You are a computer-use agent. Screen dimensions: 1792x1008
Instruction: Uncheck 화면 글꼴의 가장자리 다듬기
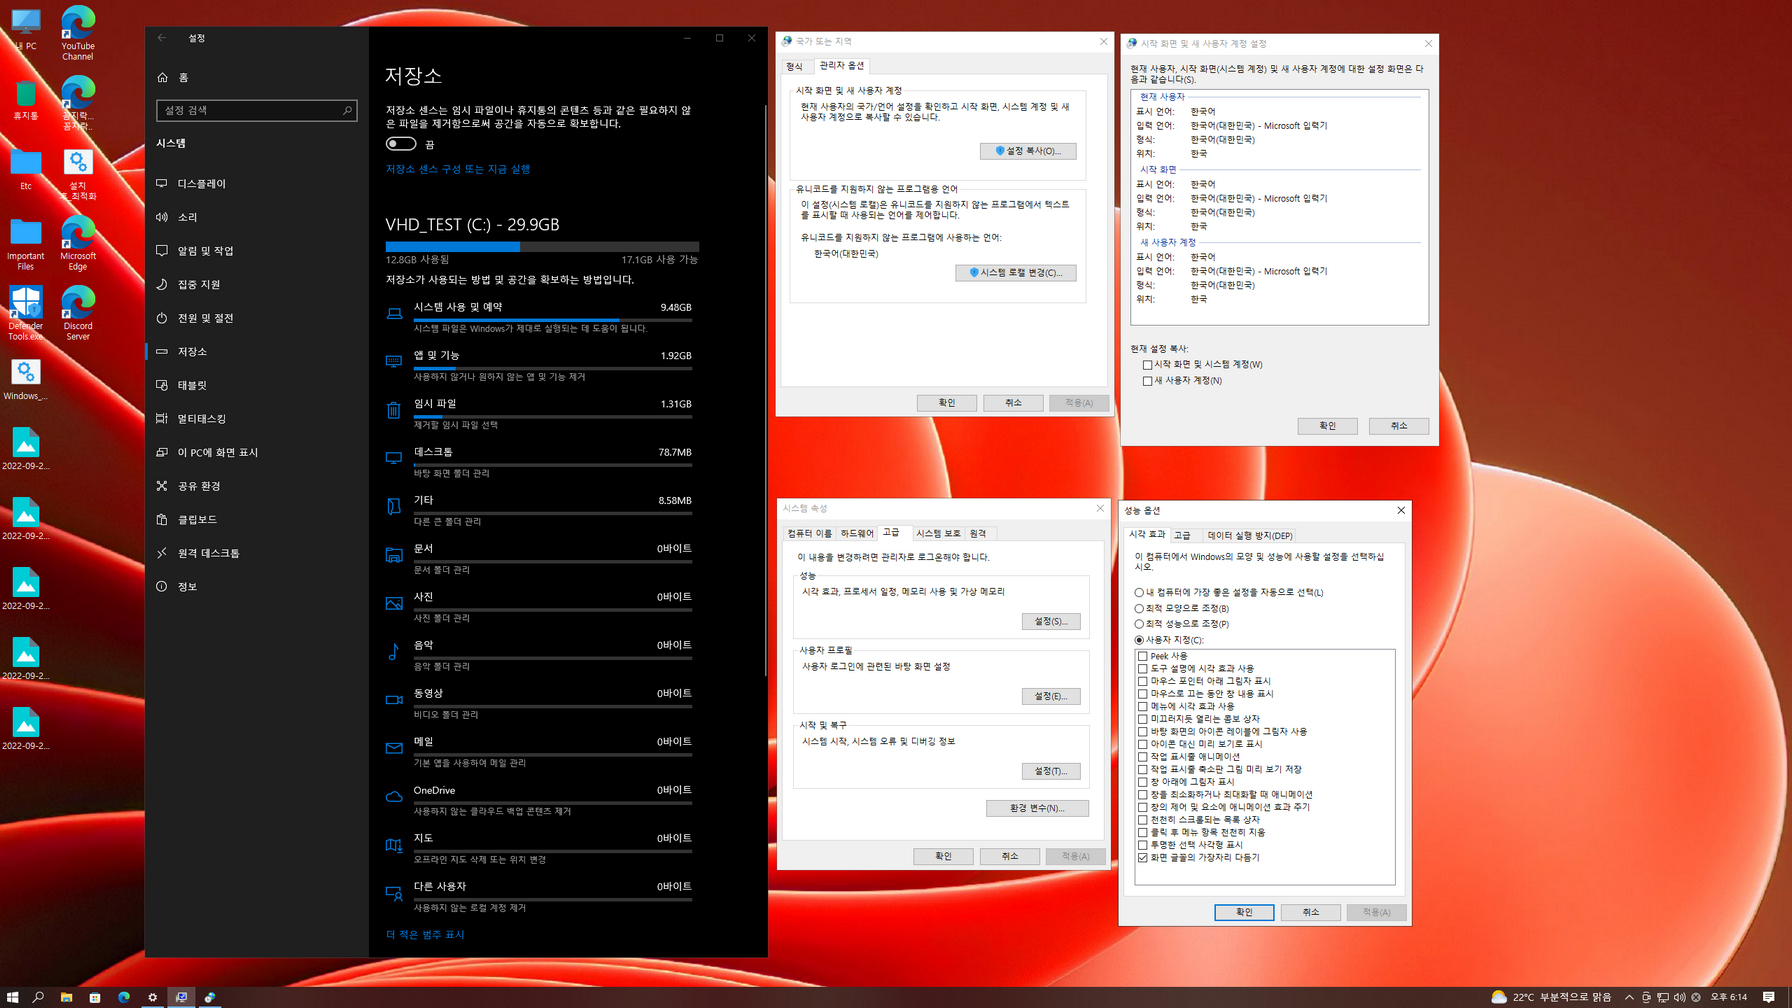click(1143, 857)
